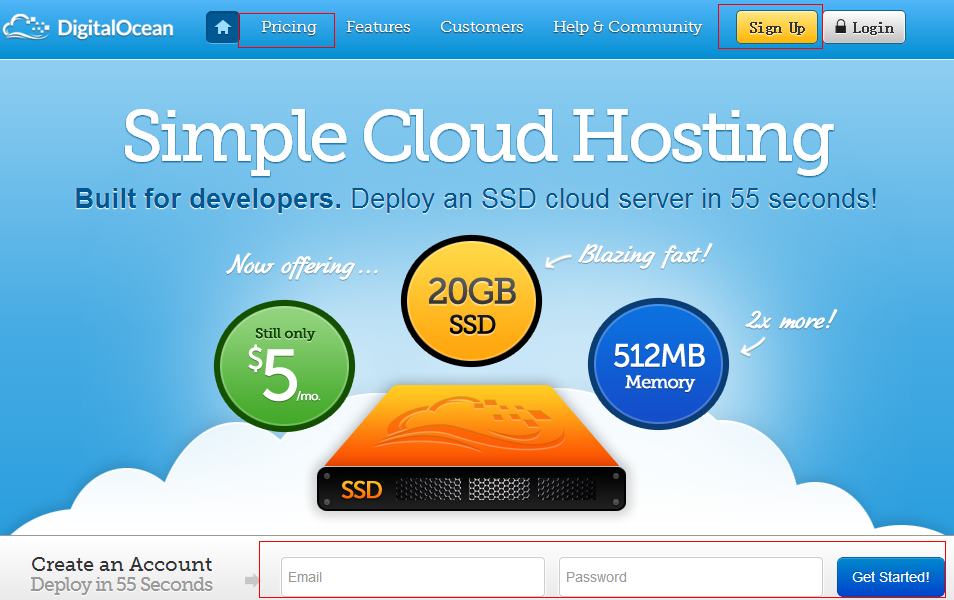Open Help & Community section
The width and height of the screenshot is (954, 600).
point(627,27)
